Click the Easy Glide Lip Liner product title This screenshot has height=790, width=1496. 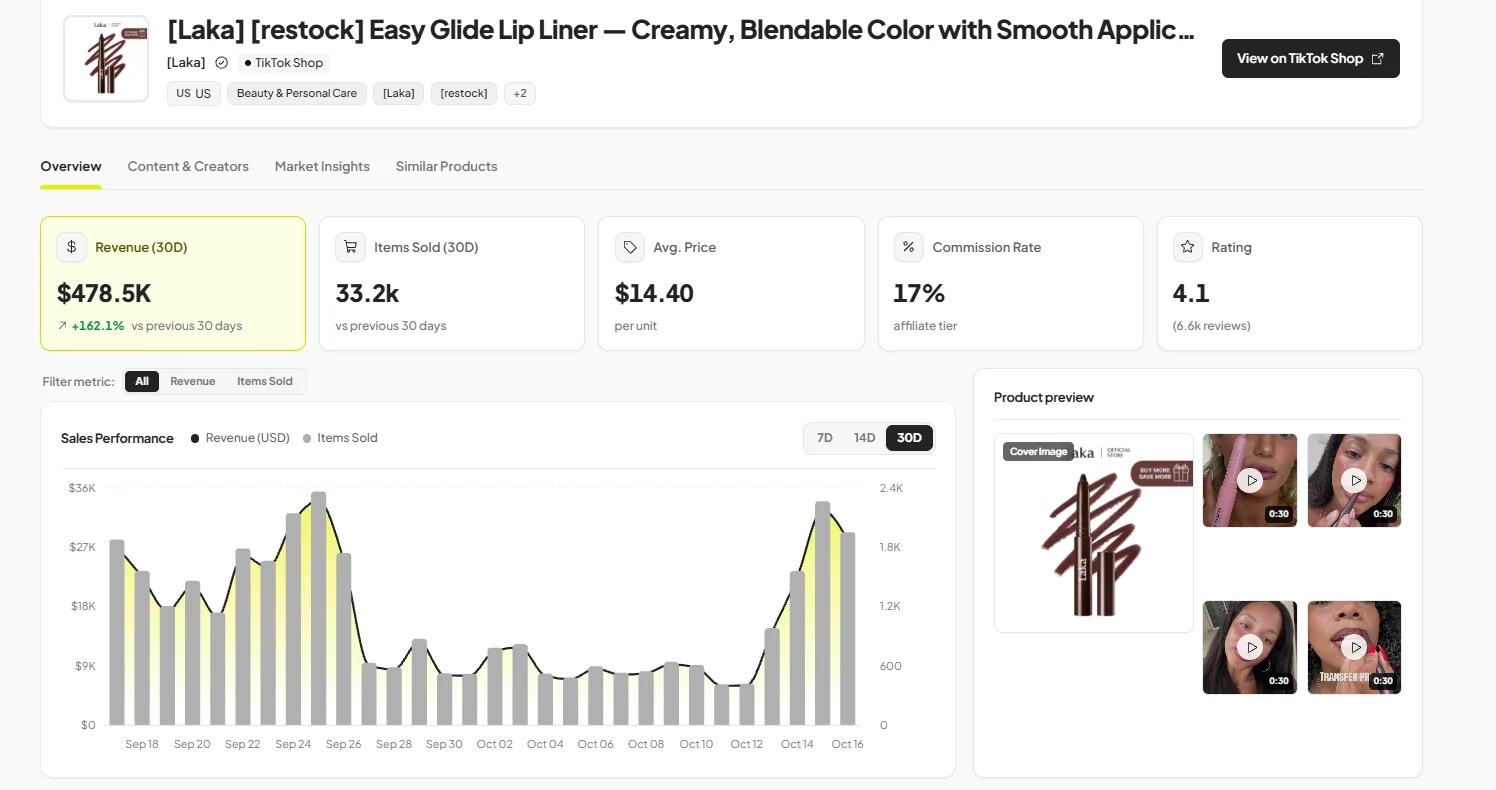[681, 30]
